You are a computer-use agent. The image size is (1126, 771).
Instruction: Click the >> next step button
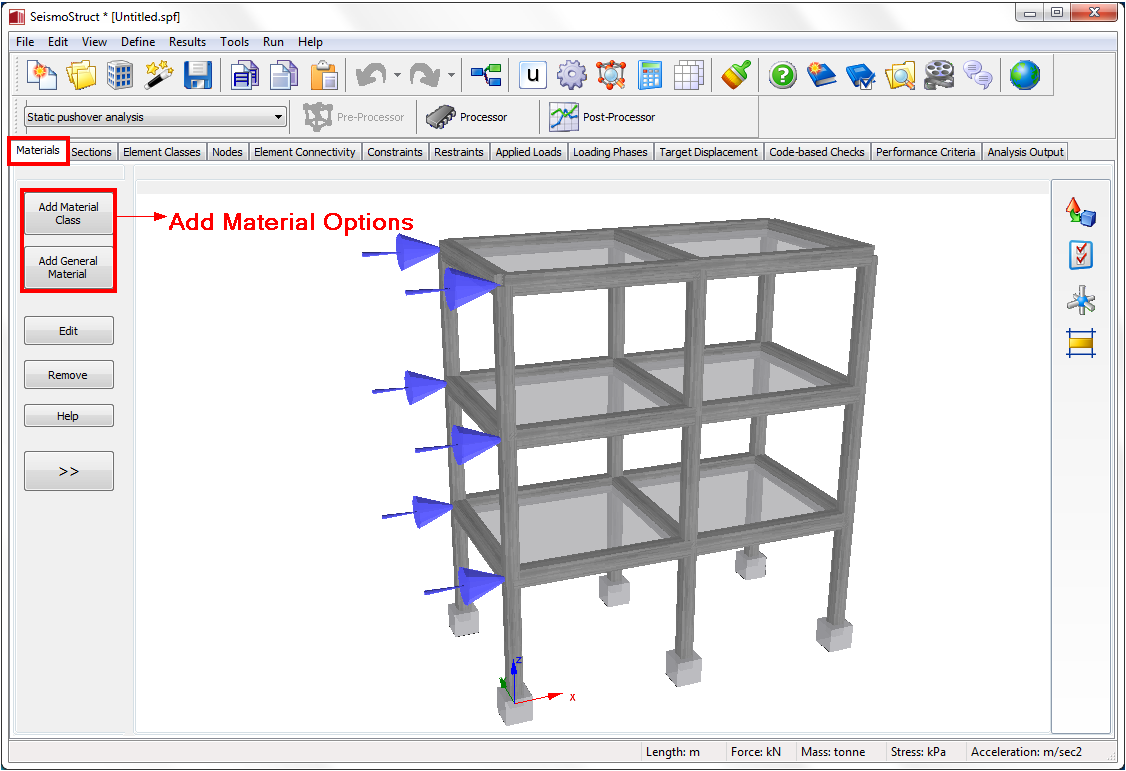click(x=69, y=471)
